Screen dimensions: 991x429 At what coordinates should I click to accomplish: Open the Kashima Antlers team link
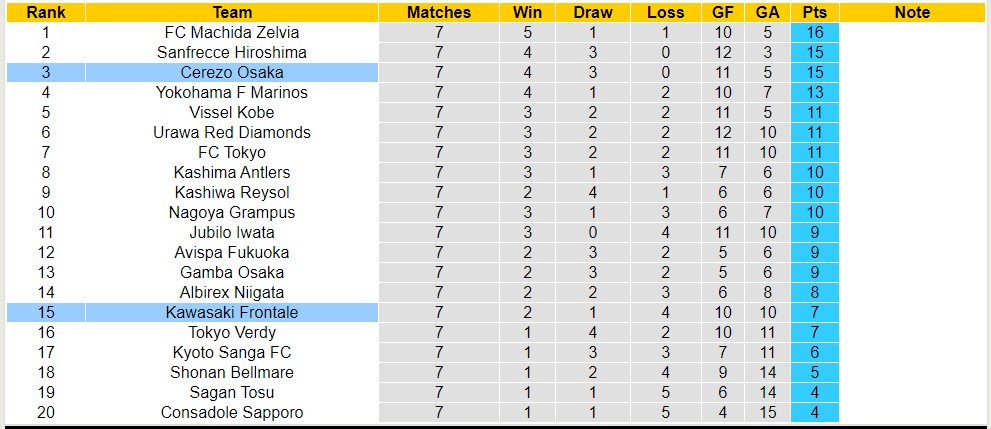[x=232, y=172]
